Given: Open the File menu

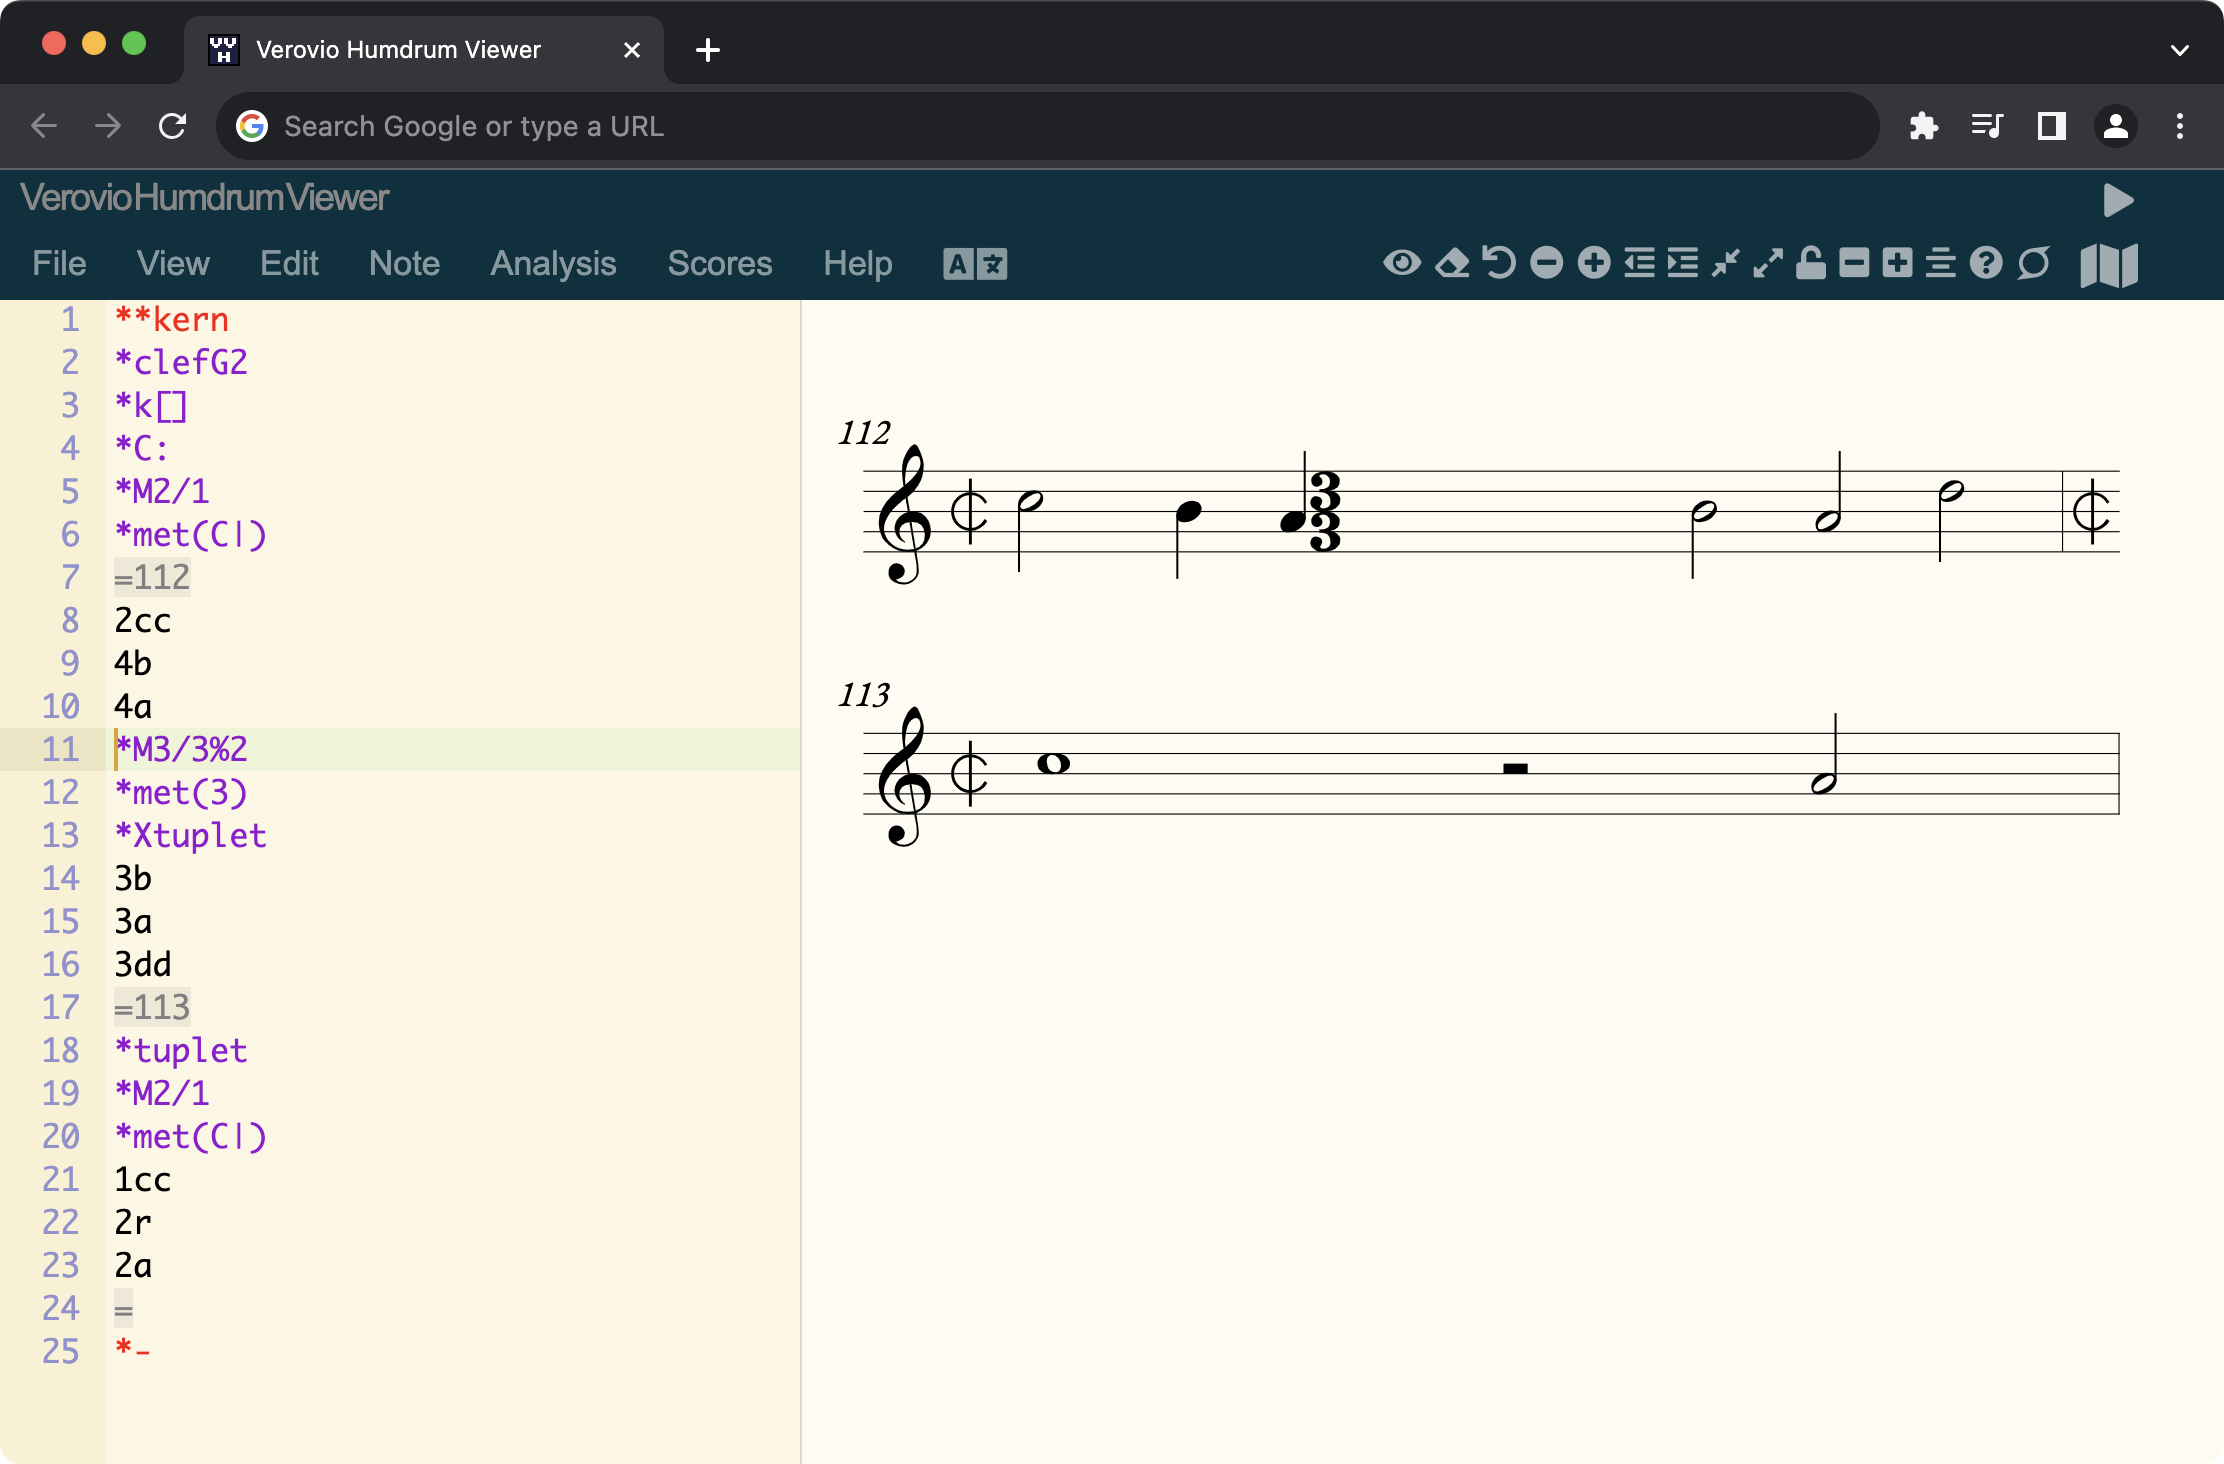Looking at the screenshot, I should (x=59, y=263).
